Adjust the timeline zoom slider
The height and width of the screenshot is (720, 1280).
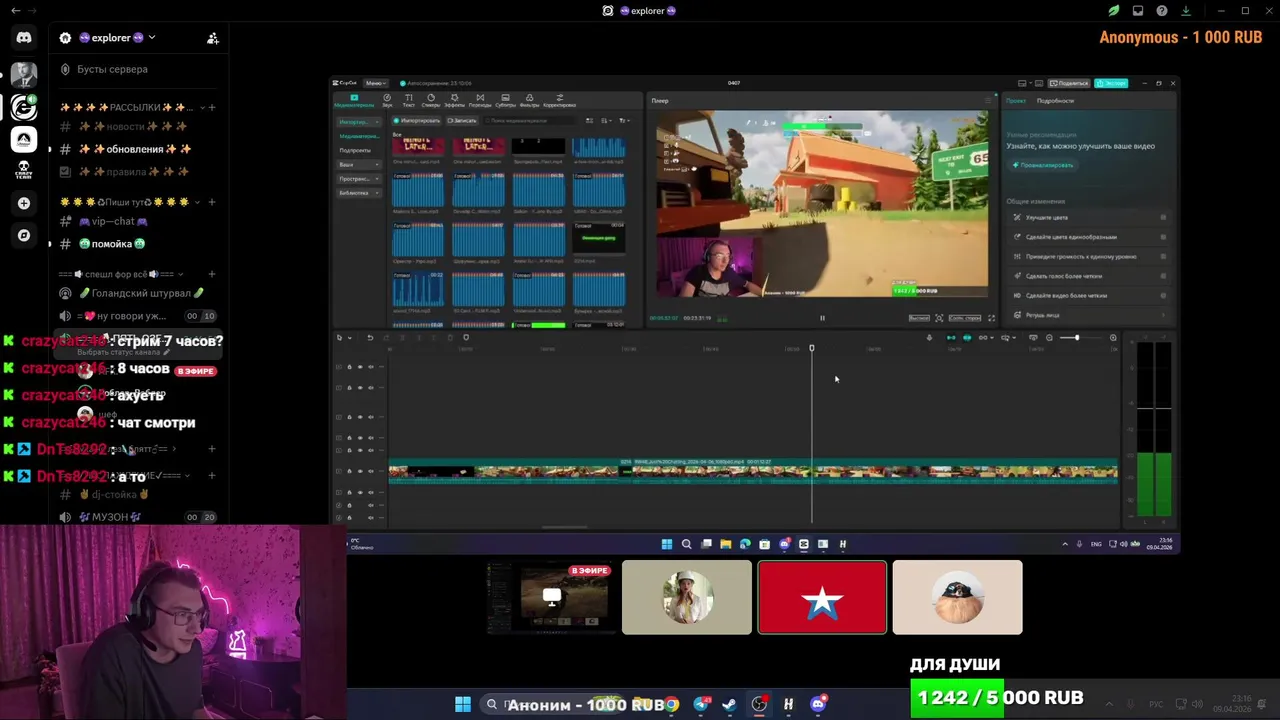click(x=1078, y=338)
